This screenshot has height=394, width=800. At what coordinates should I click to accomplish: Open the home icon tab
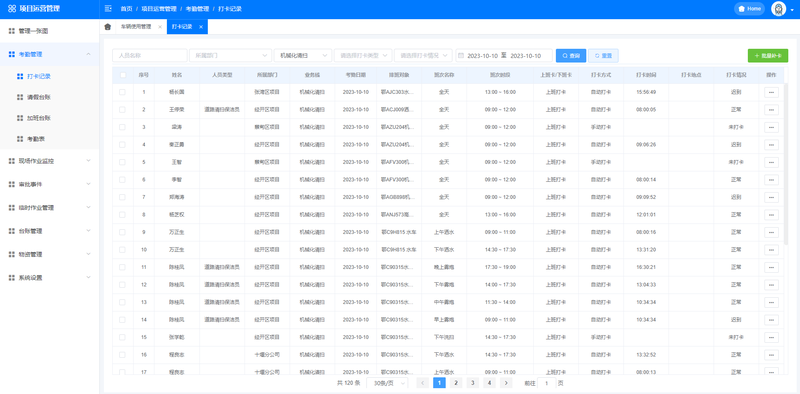click(x=107, y=27)
